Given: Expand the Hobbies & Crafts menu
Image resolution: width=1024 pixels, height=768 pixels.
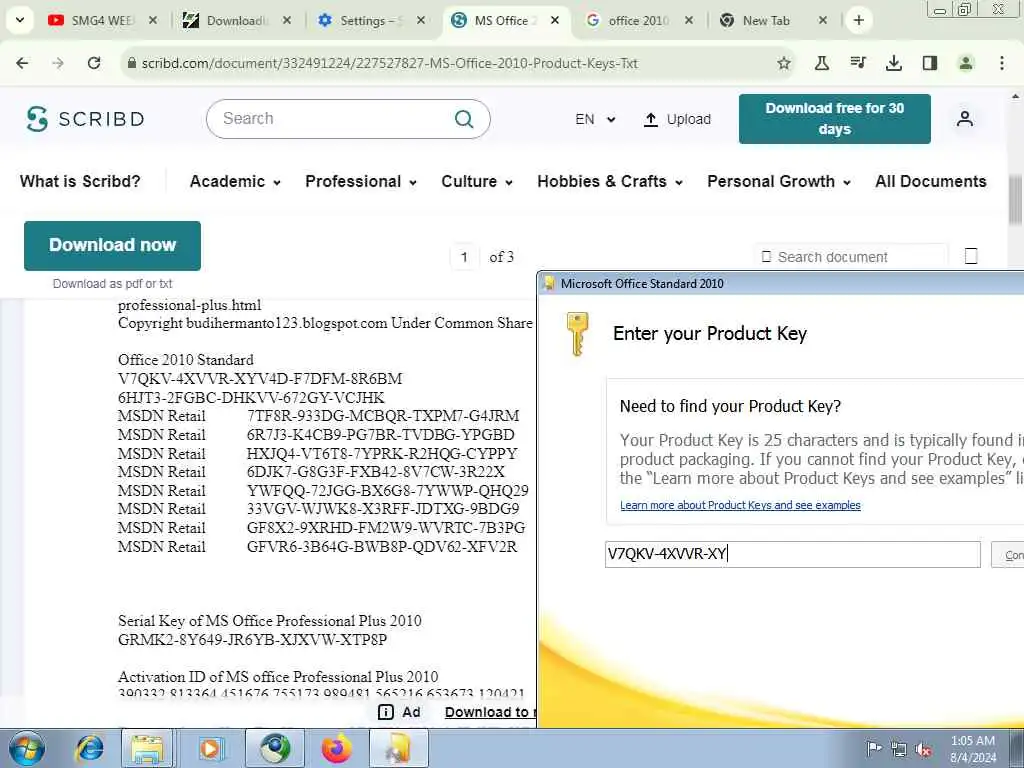Looking at the screenshot, I should [x=610, y=181].
